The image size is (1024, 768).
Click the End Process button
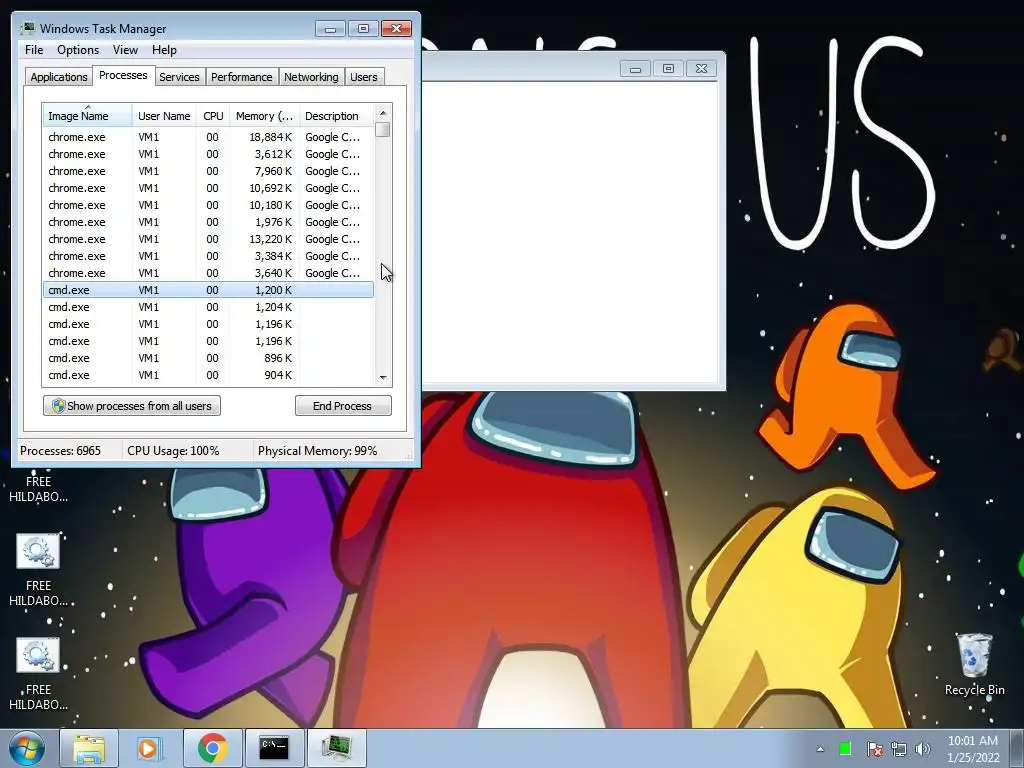[343, 406]
